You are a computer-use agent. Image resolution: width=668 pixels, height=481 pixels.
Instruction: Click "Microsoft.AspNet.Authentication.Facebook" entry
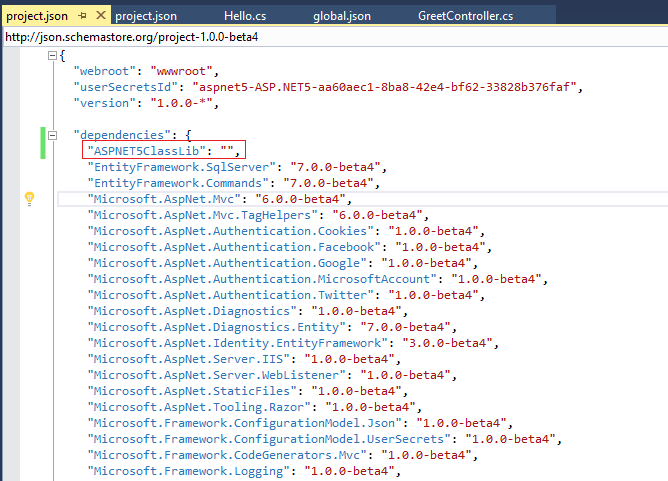coord(288,247)
